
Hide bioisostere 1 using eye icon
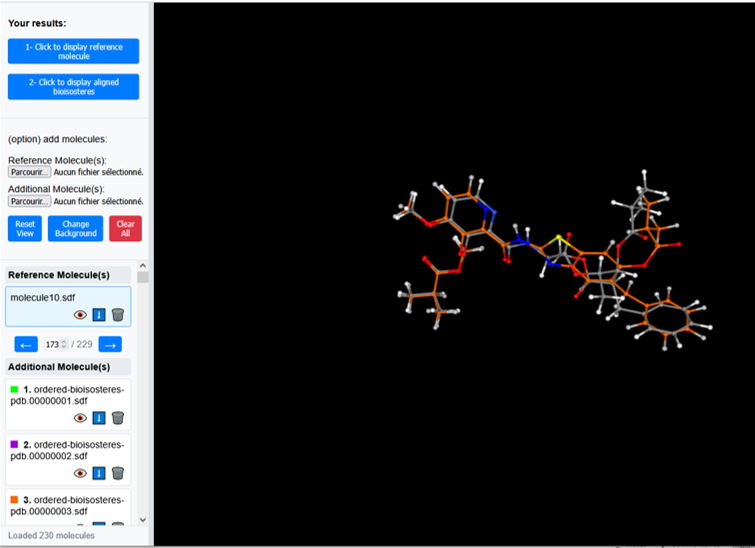(81, 418)
